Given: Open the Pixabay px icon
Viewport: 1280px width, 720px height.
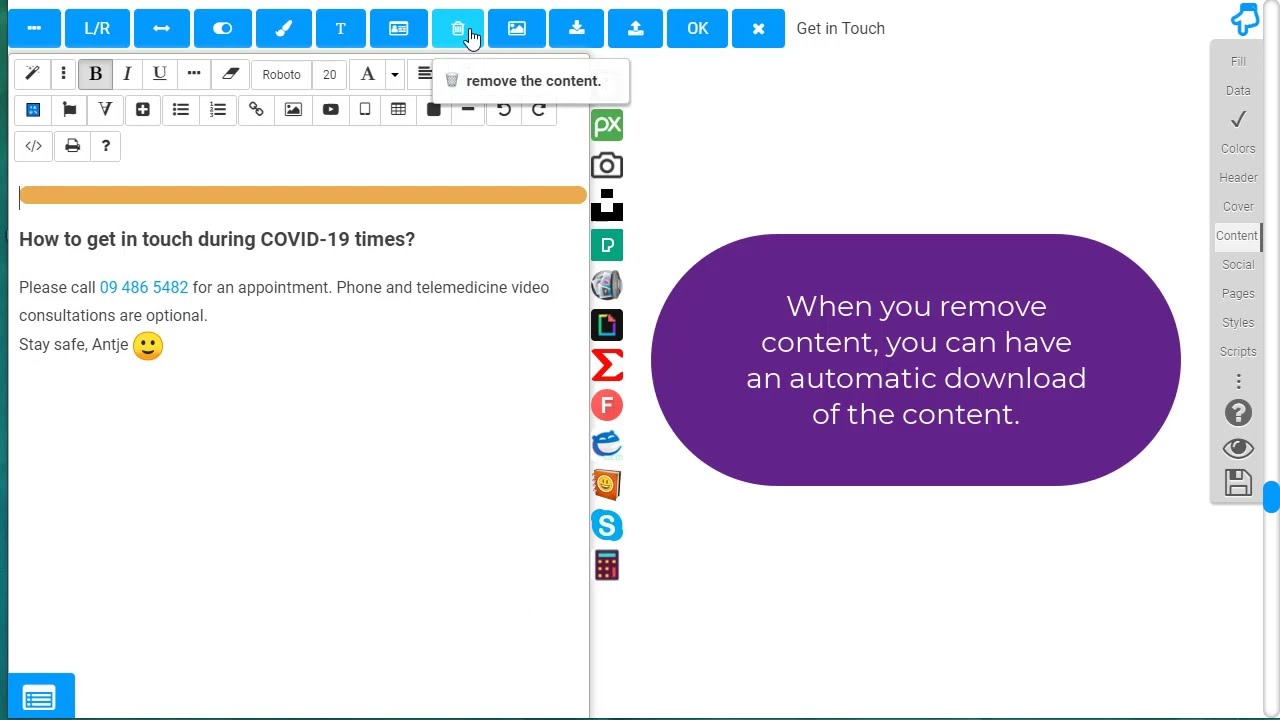Looking at the screenshot, I should (x=607, y=126).
